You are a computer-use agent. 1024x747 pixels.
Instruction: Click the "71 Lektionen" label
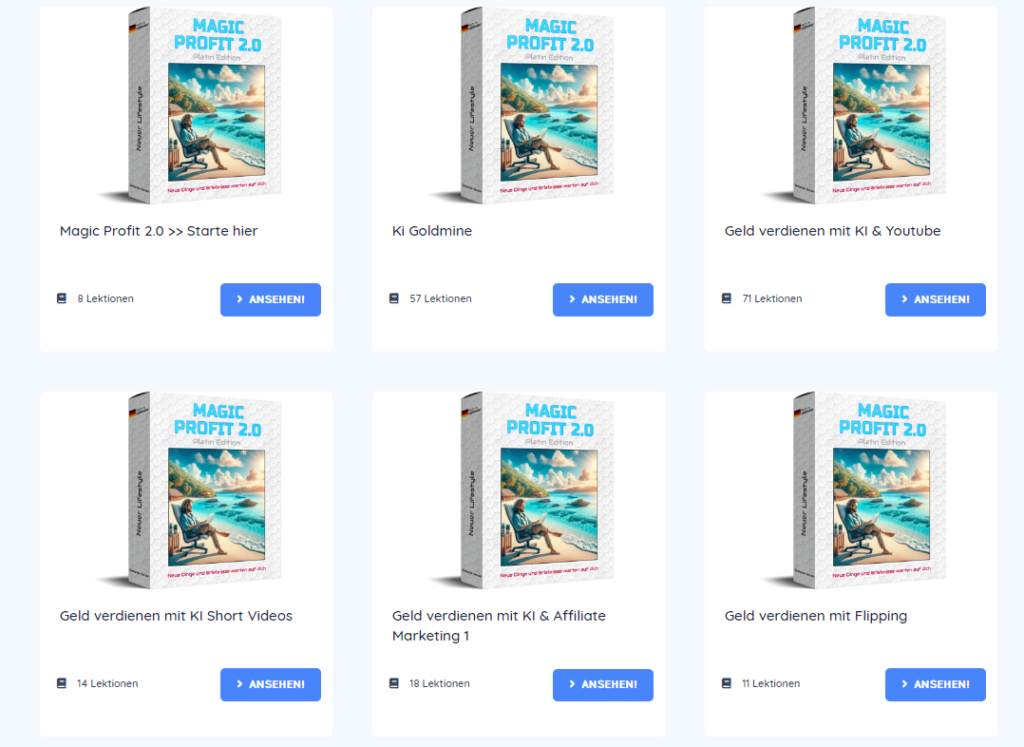(772, 298)
